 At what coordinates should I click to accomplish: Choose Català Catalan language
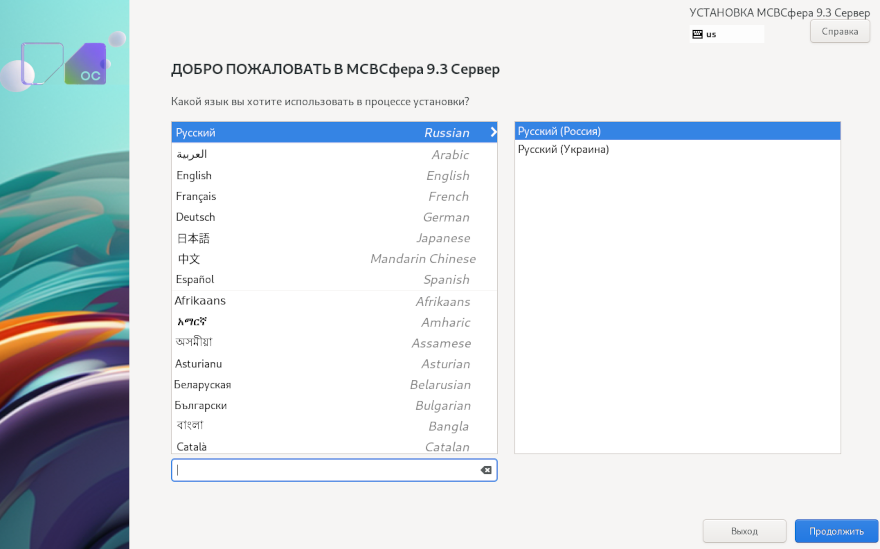pos(334,445)
